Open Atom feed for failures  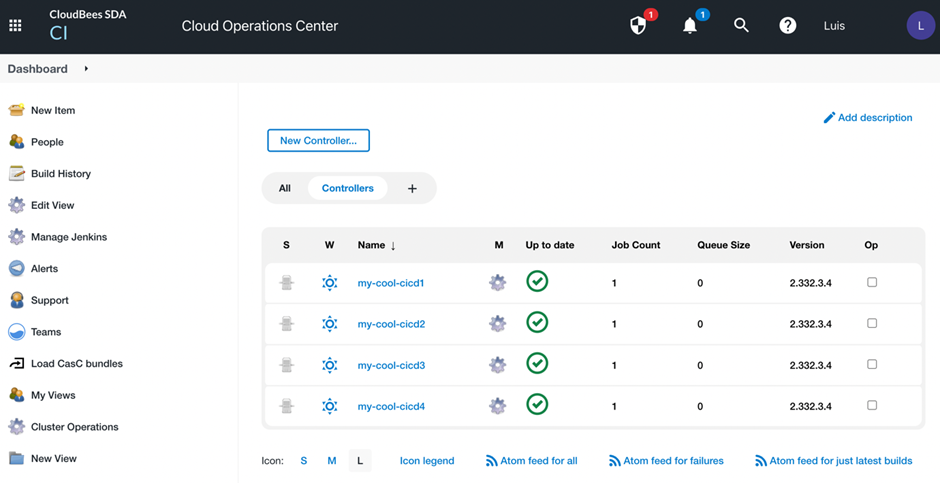pos(666,461)
